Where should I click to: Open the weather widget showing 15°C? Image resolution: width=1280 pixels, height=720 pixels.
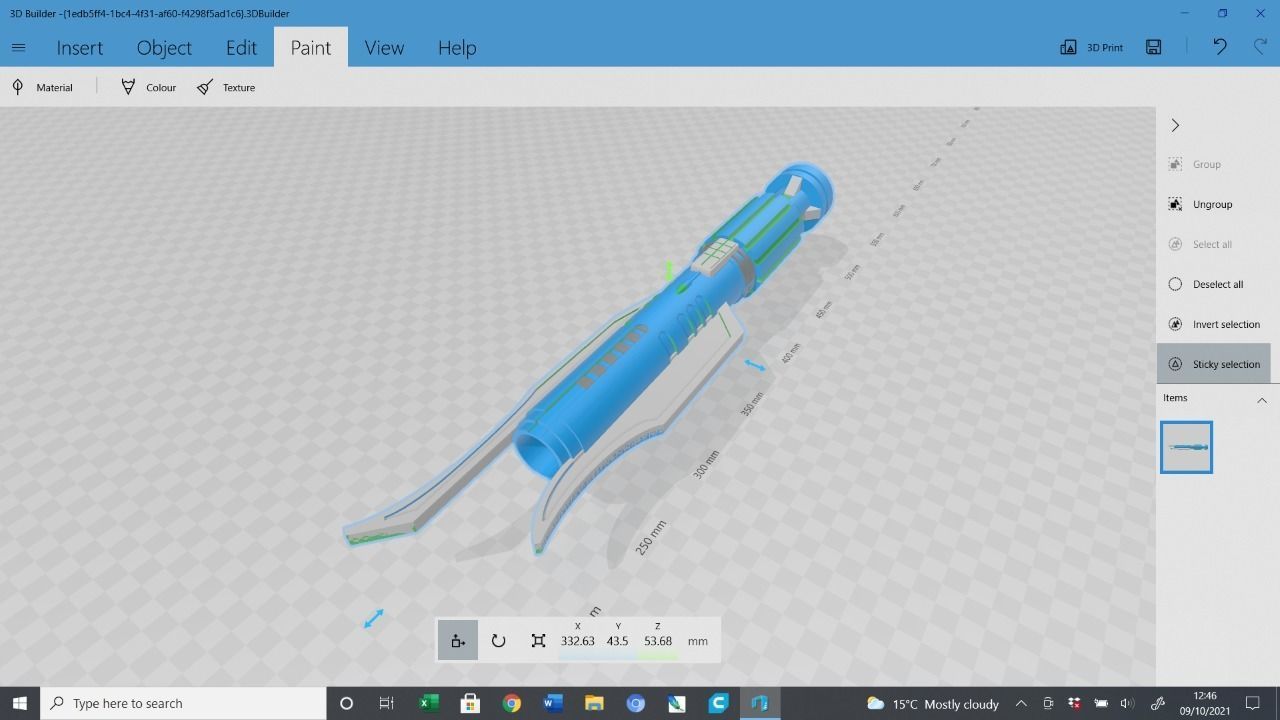click(932, 704)
